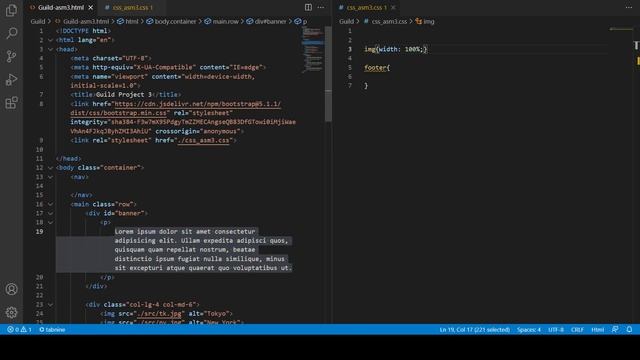640x360 pixels.
Task: Follow ./src/tk.jpg image link
Action: click(x=159, y=314)
